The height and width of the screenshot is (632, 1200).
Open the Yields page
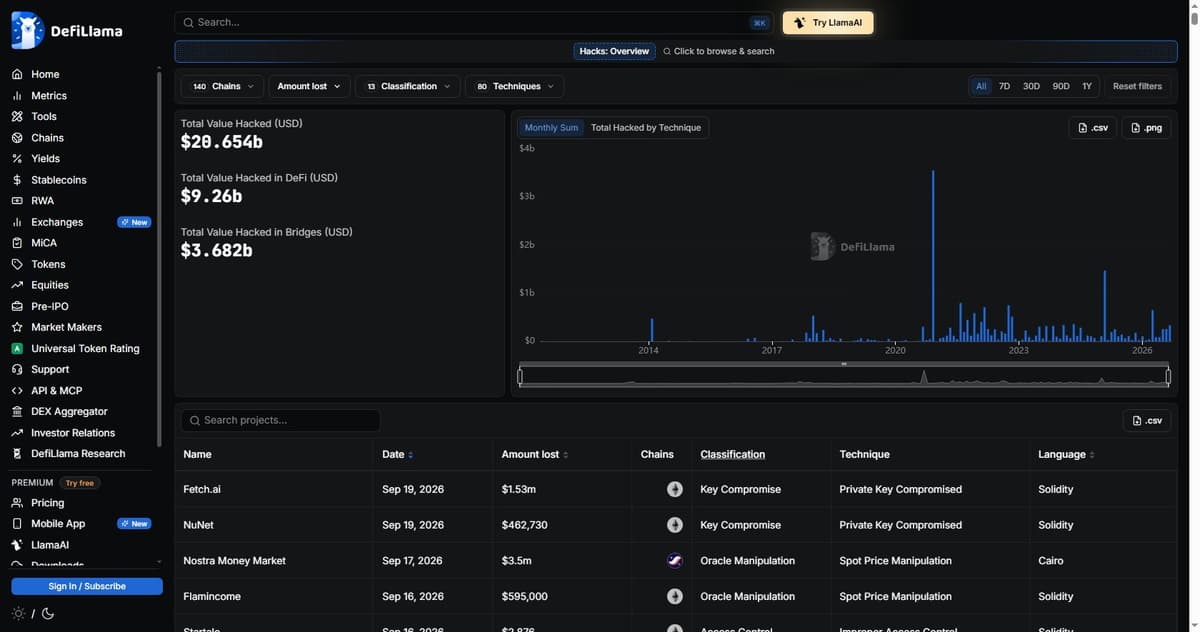pyautogui.click(x=45, y=159)
